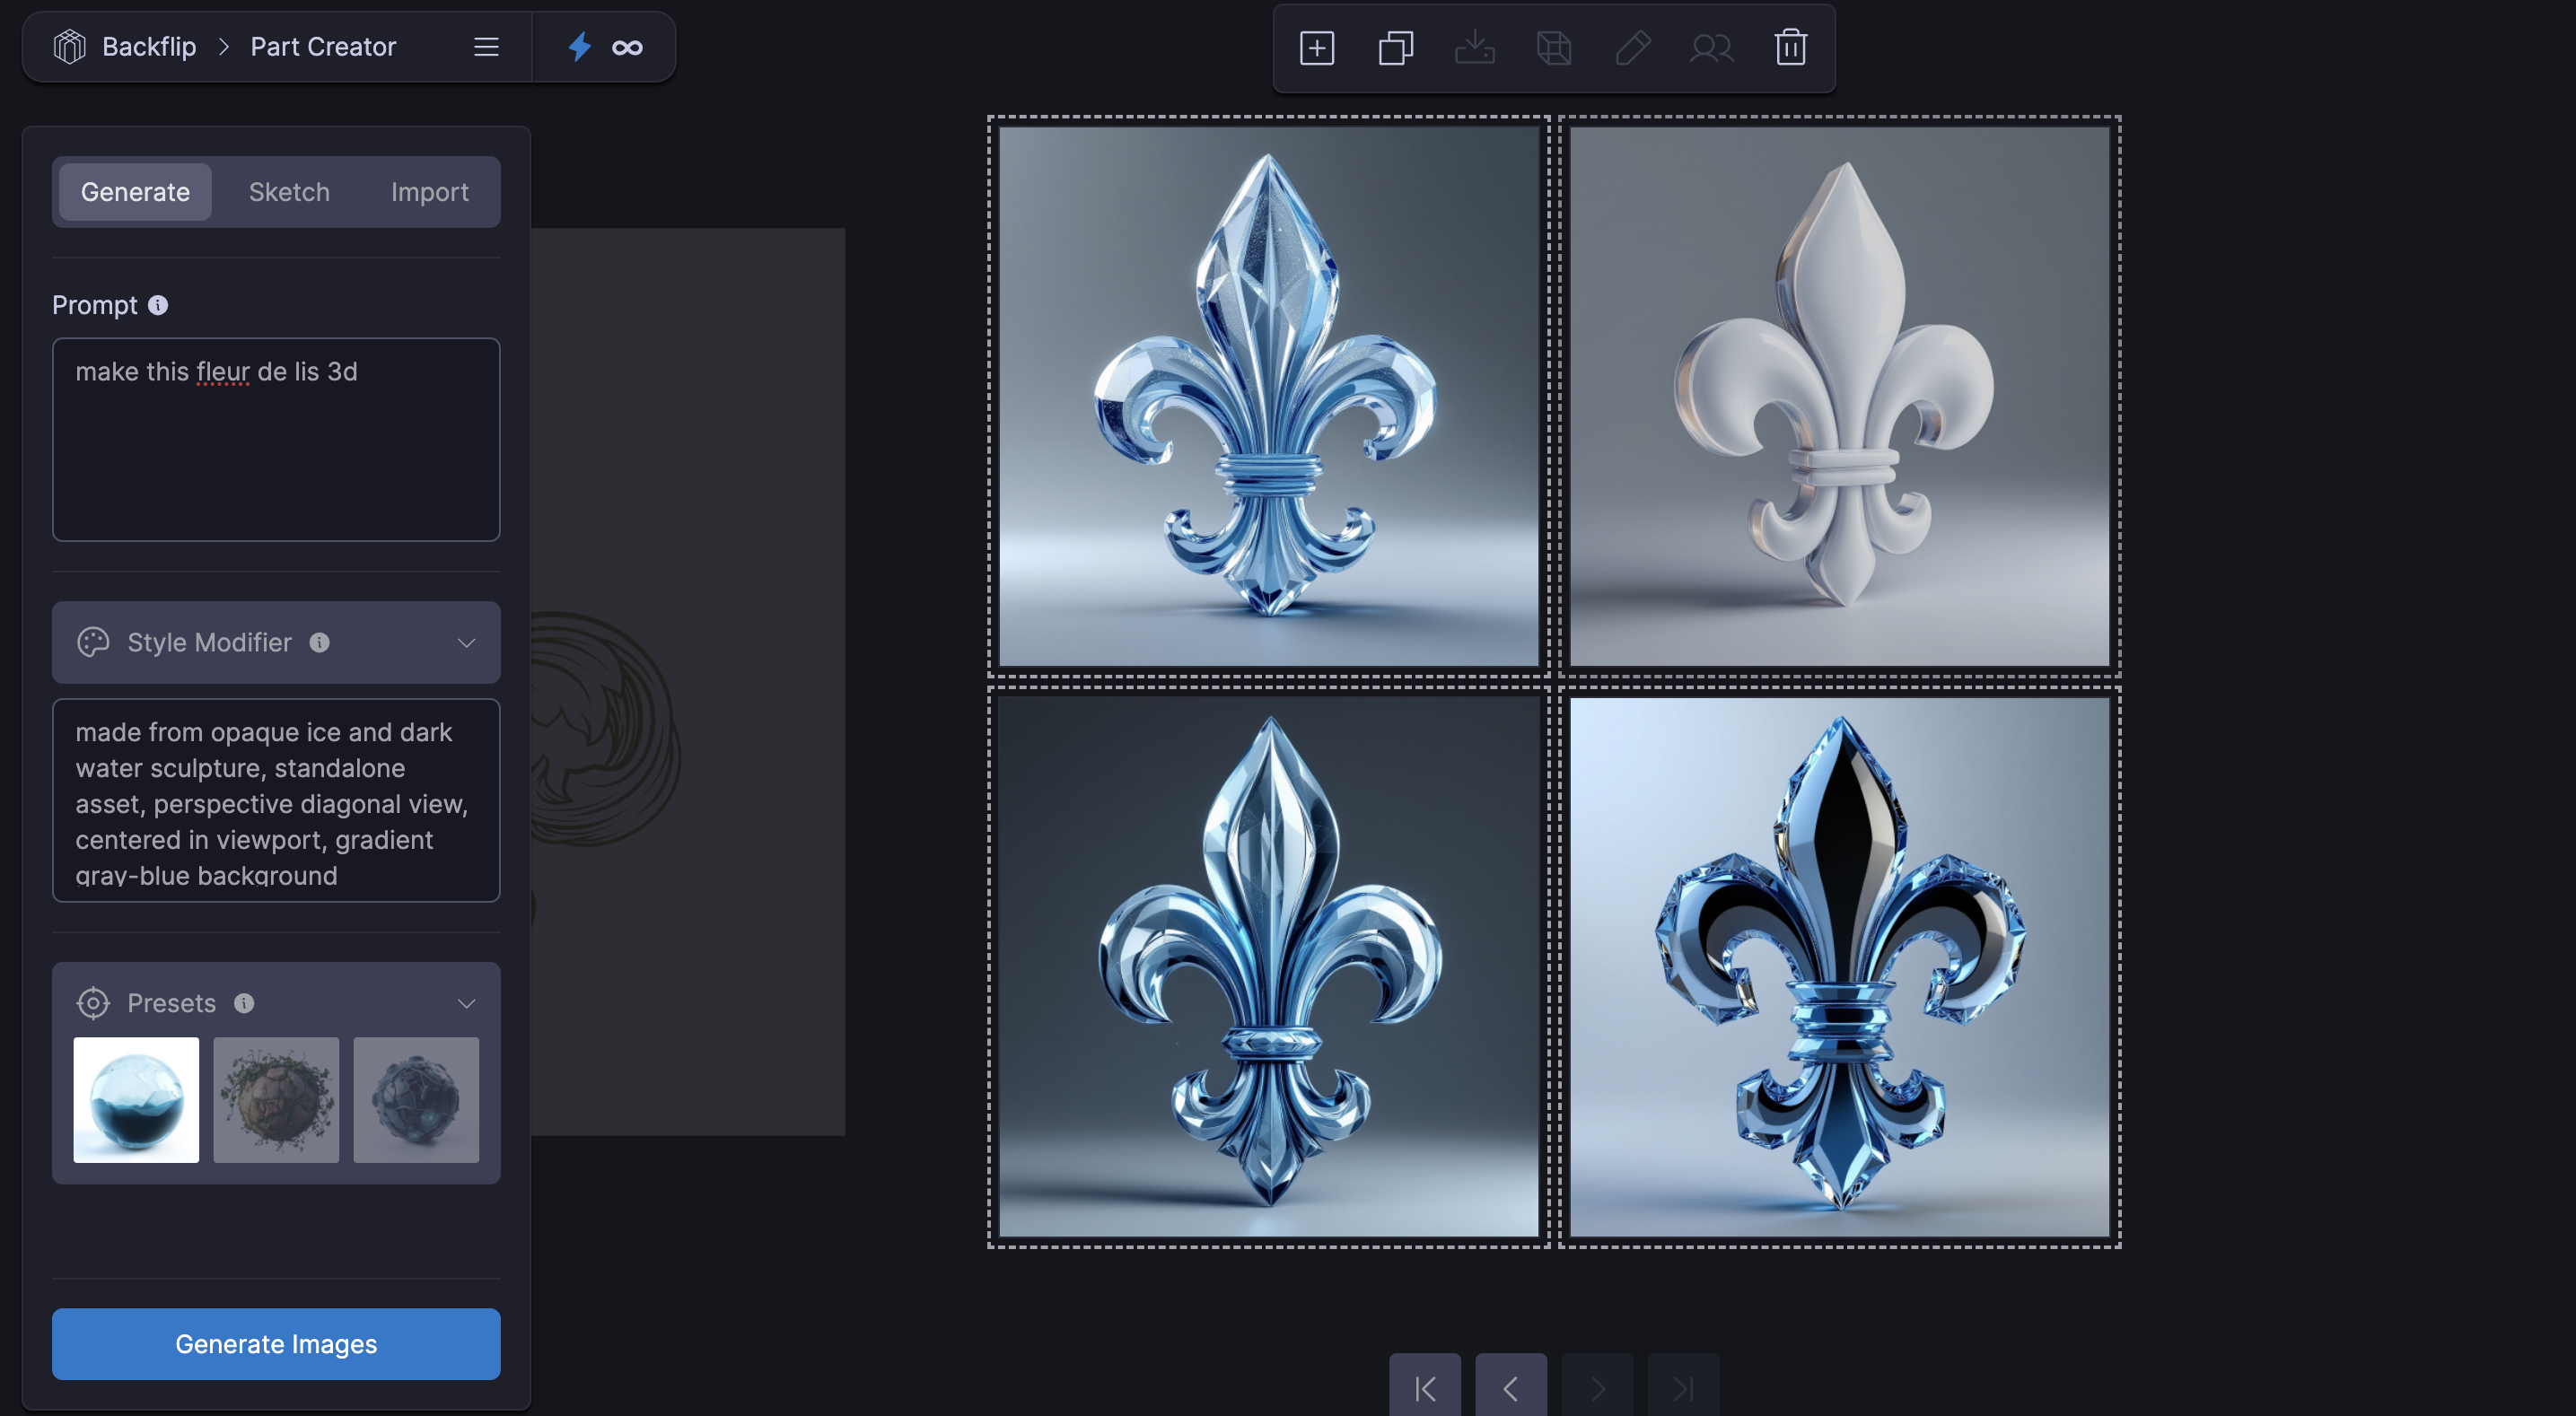Image resolution: width=2576 pixels, height=1416 pixels.
Task: Click the trash delete toolbar icon
Action: tap(1790, 48)
